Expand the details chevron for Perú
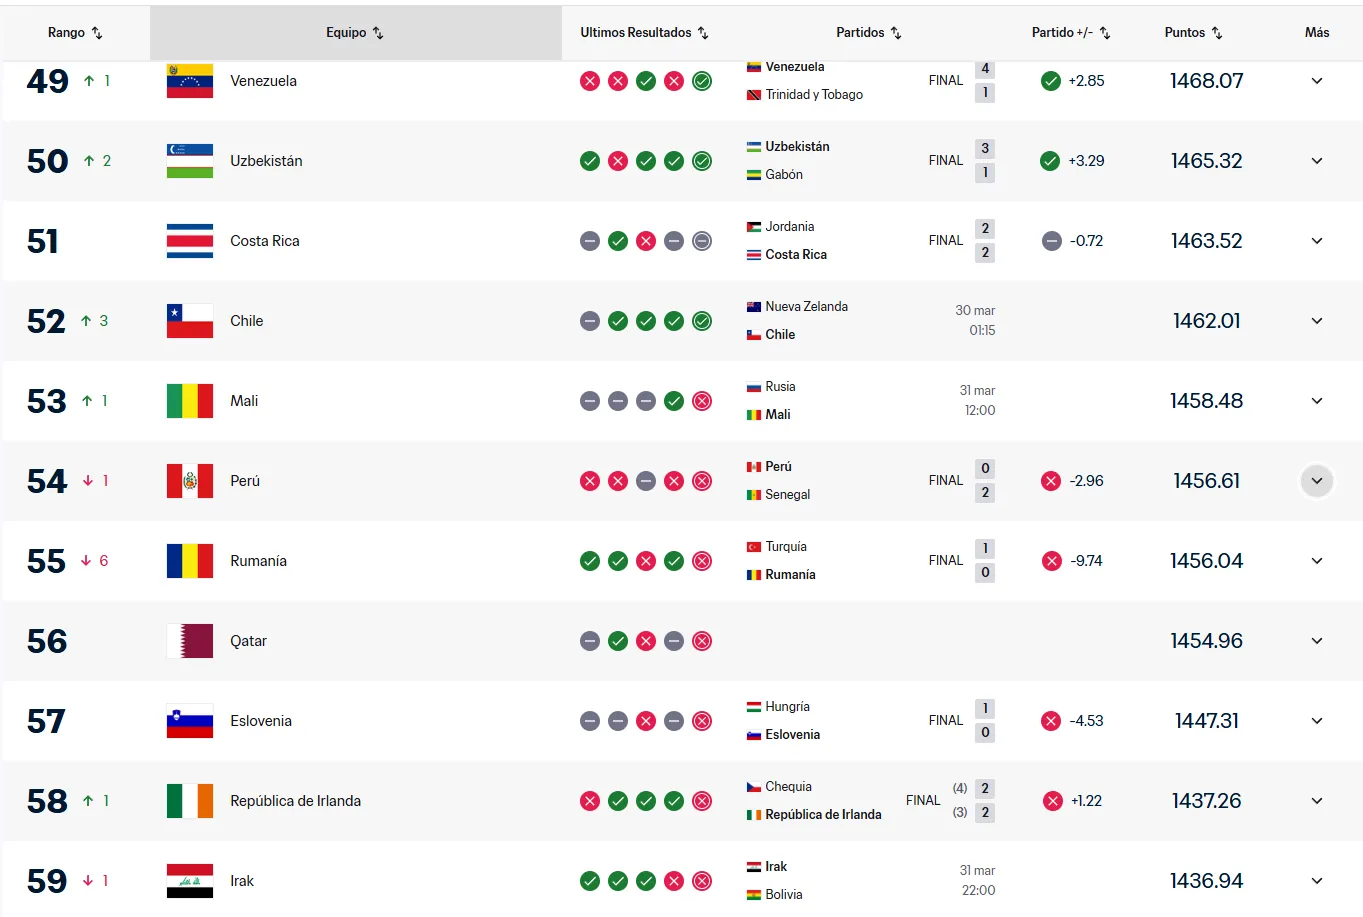The image size is (1363, 917). coord(1316,481)
